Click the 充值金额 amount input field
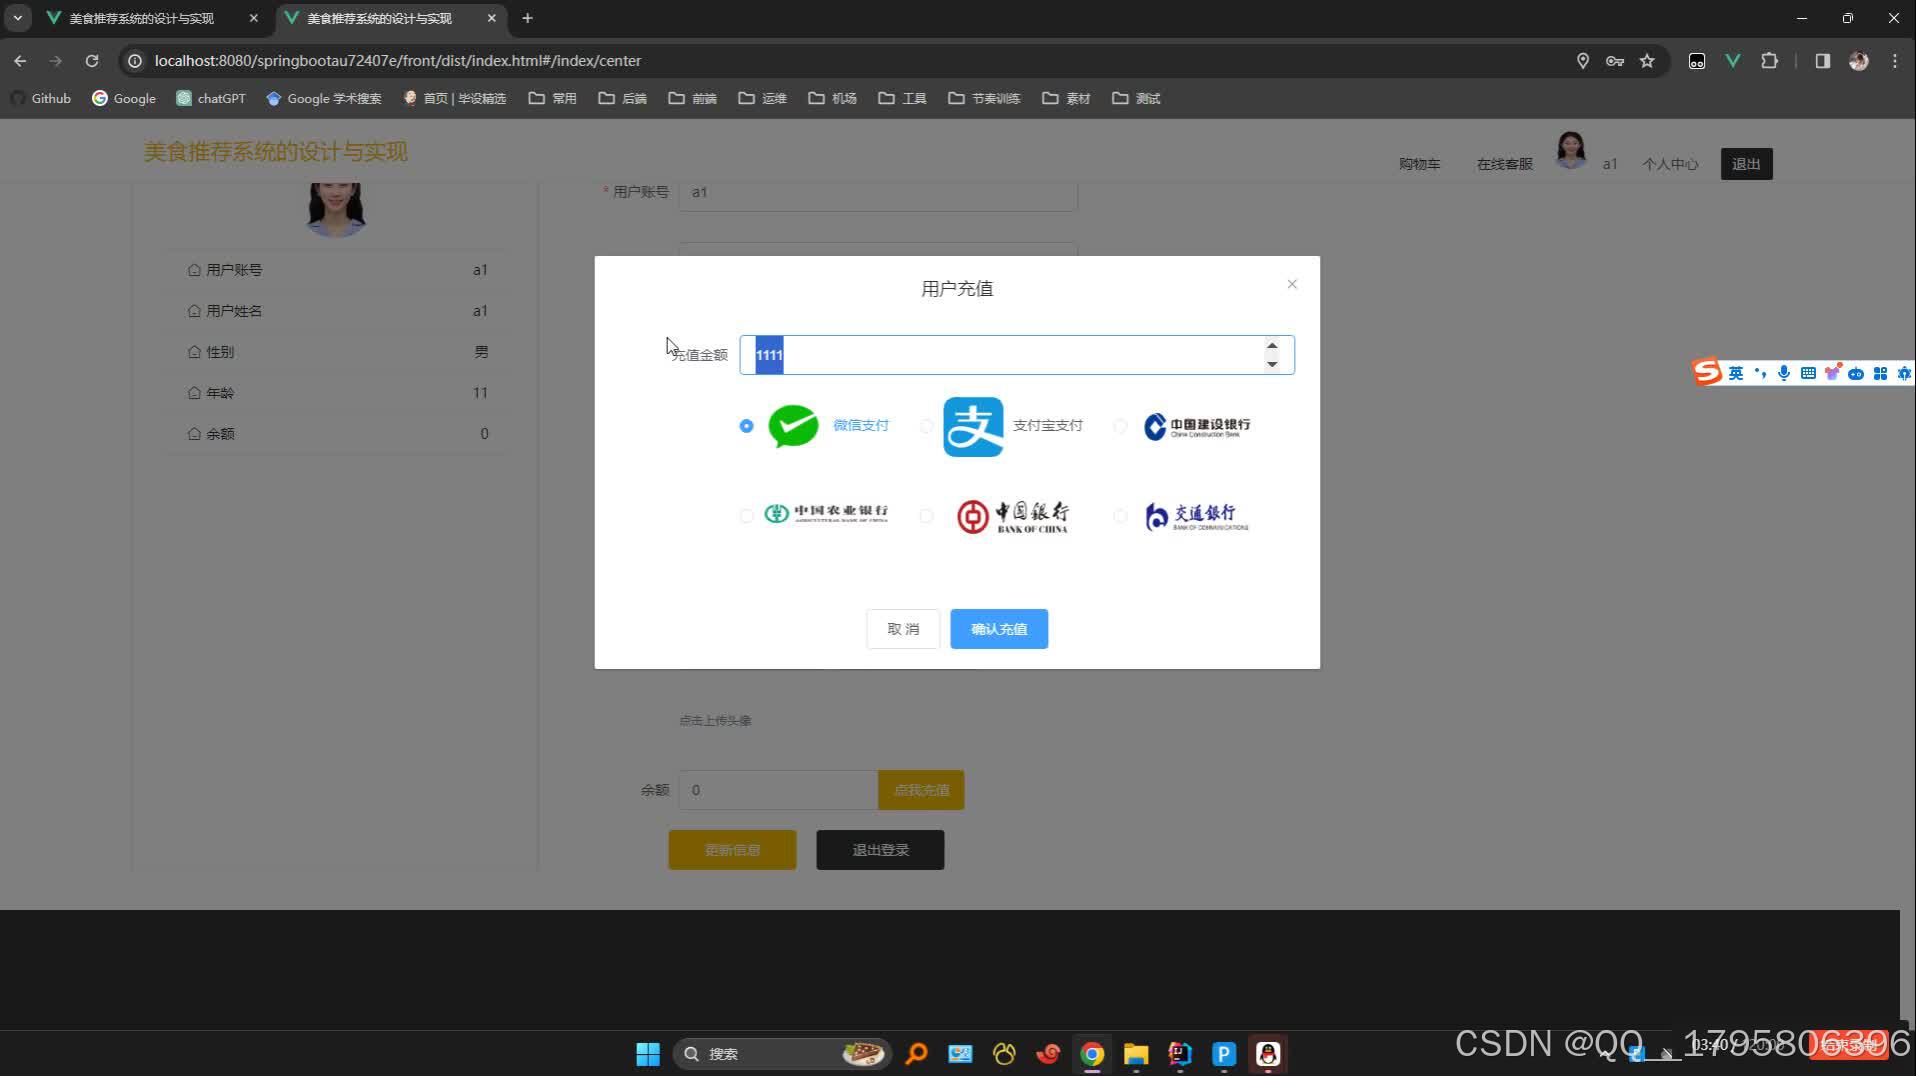 click(x=1016, y=355)
